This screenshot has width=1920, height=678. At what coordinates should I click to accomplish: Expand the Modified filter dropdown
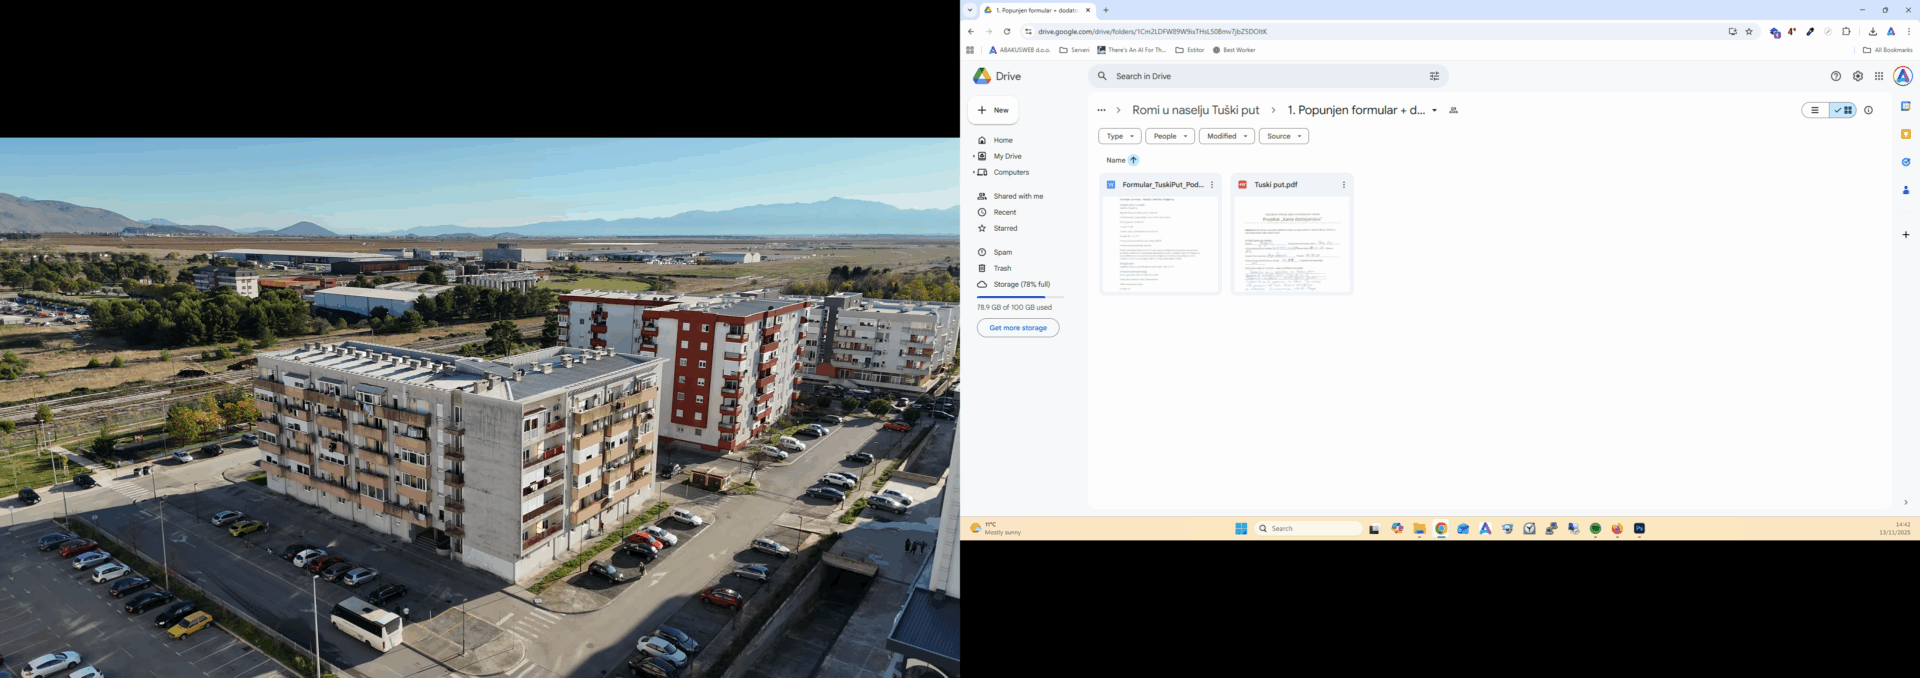tap(1226, 136)
